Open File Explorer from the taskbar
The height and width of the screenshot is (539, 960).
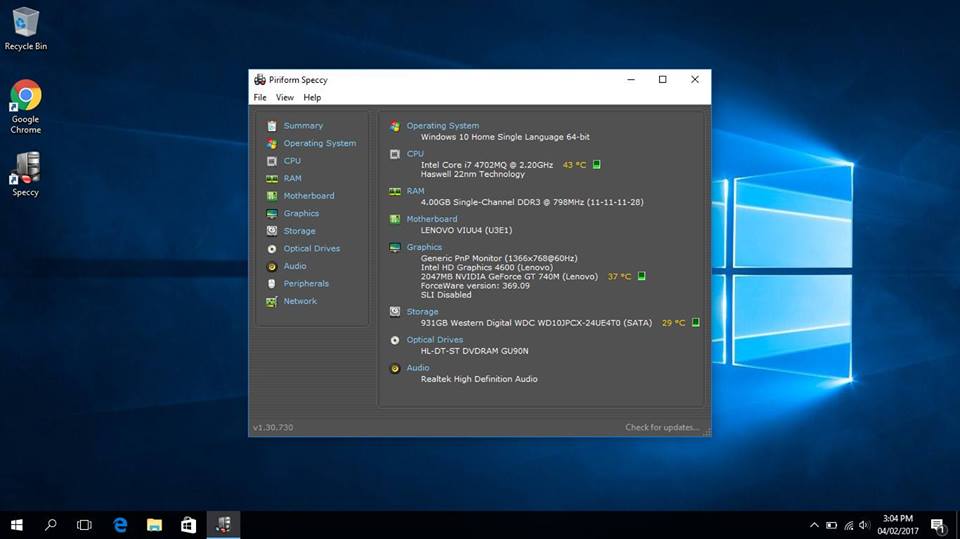154,525
